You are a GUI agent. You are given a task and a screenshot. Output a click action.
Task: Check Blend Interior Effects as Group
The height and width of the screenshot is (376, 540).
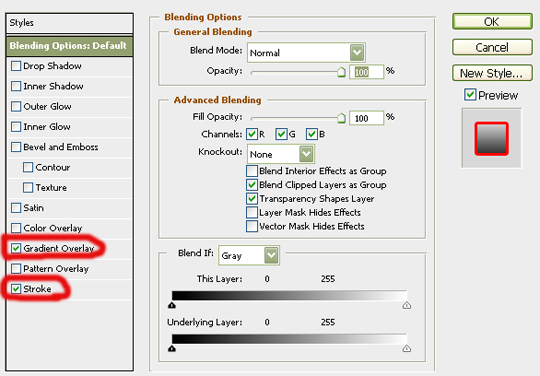[252, 171]
